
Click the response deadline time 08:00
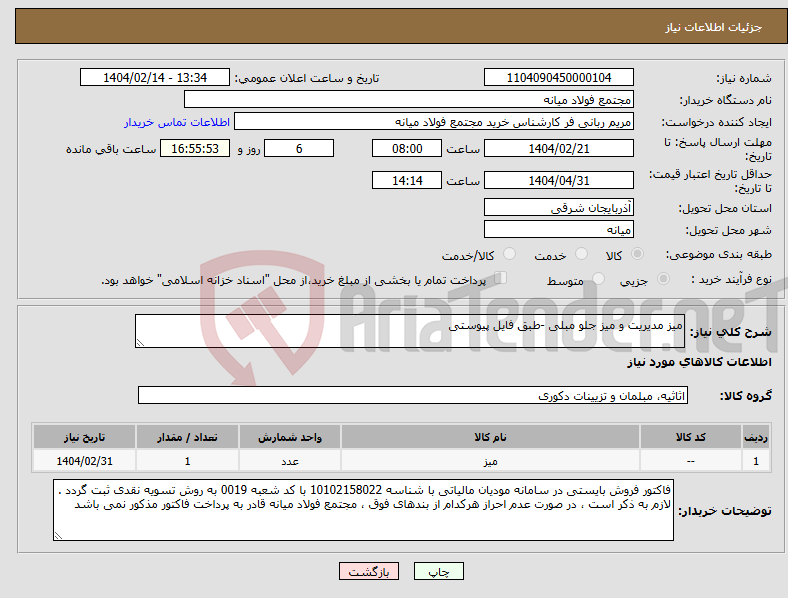click(407, 149)
